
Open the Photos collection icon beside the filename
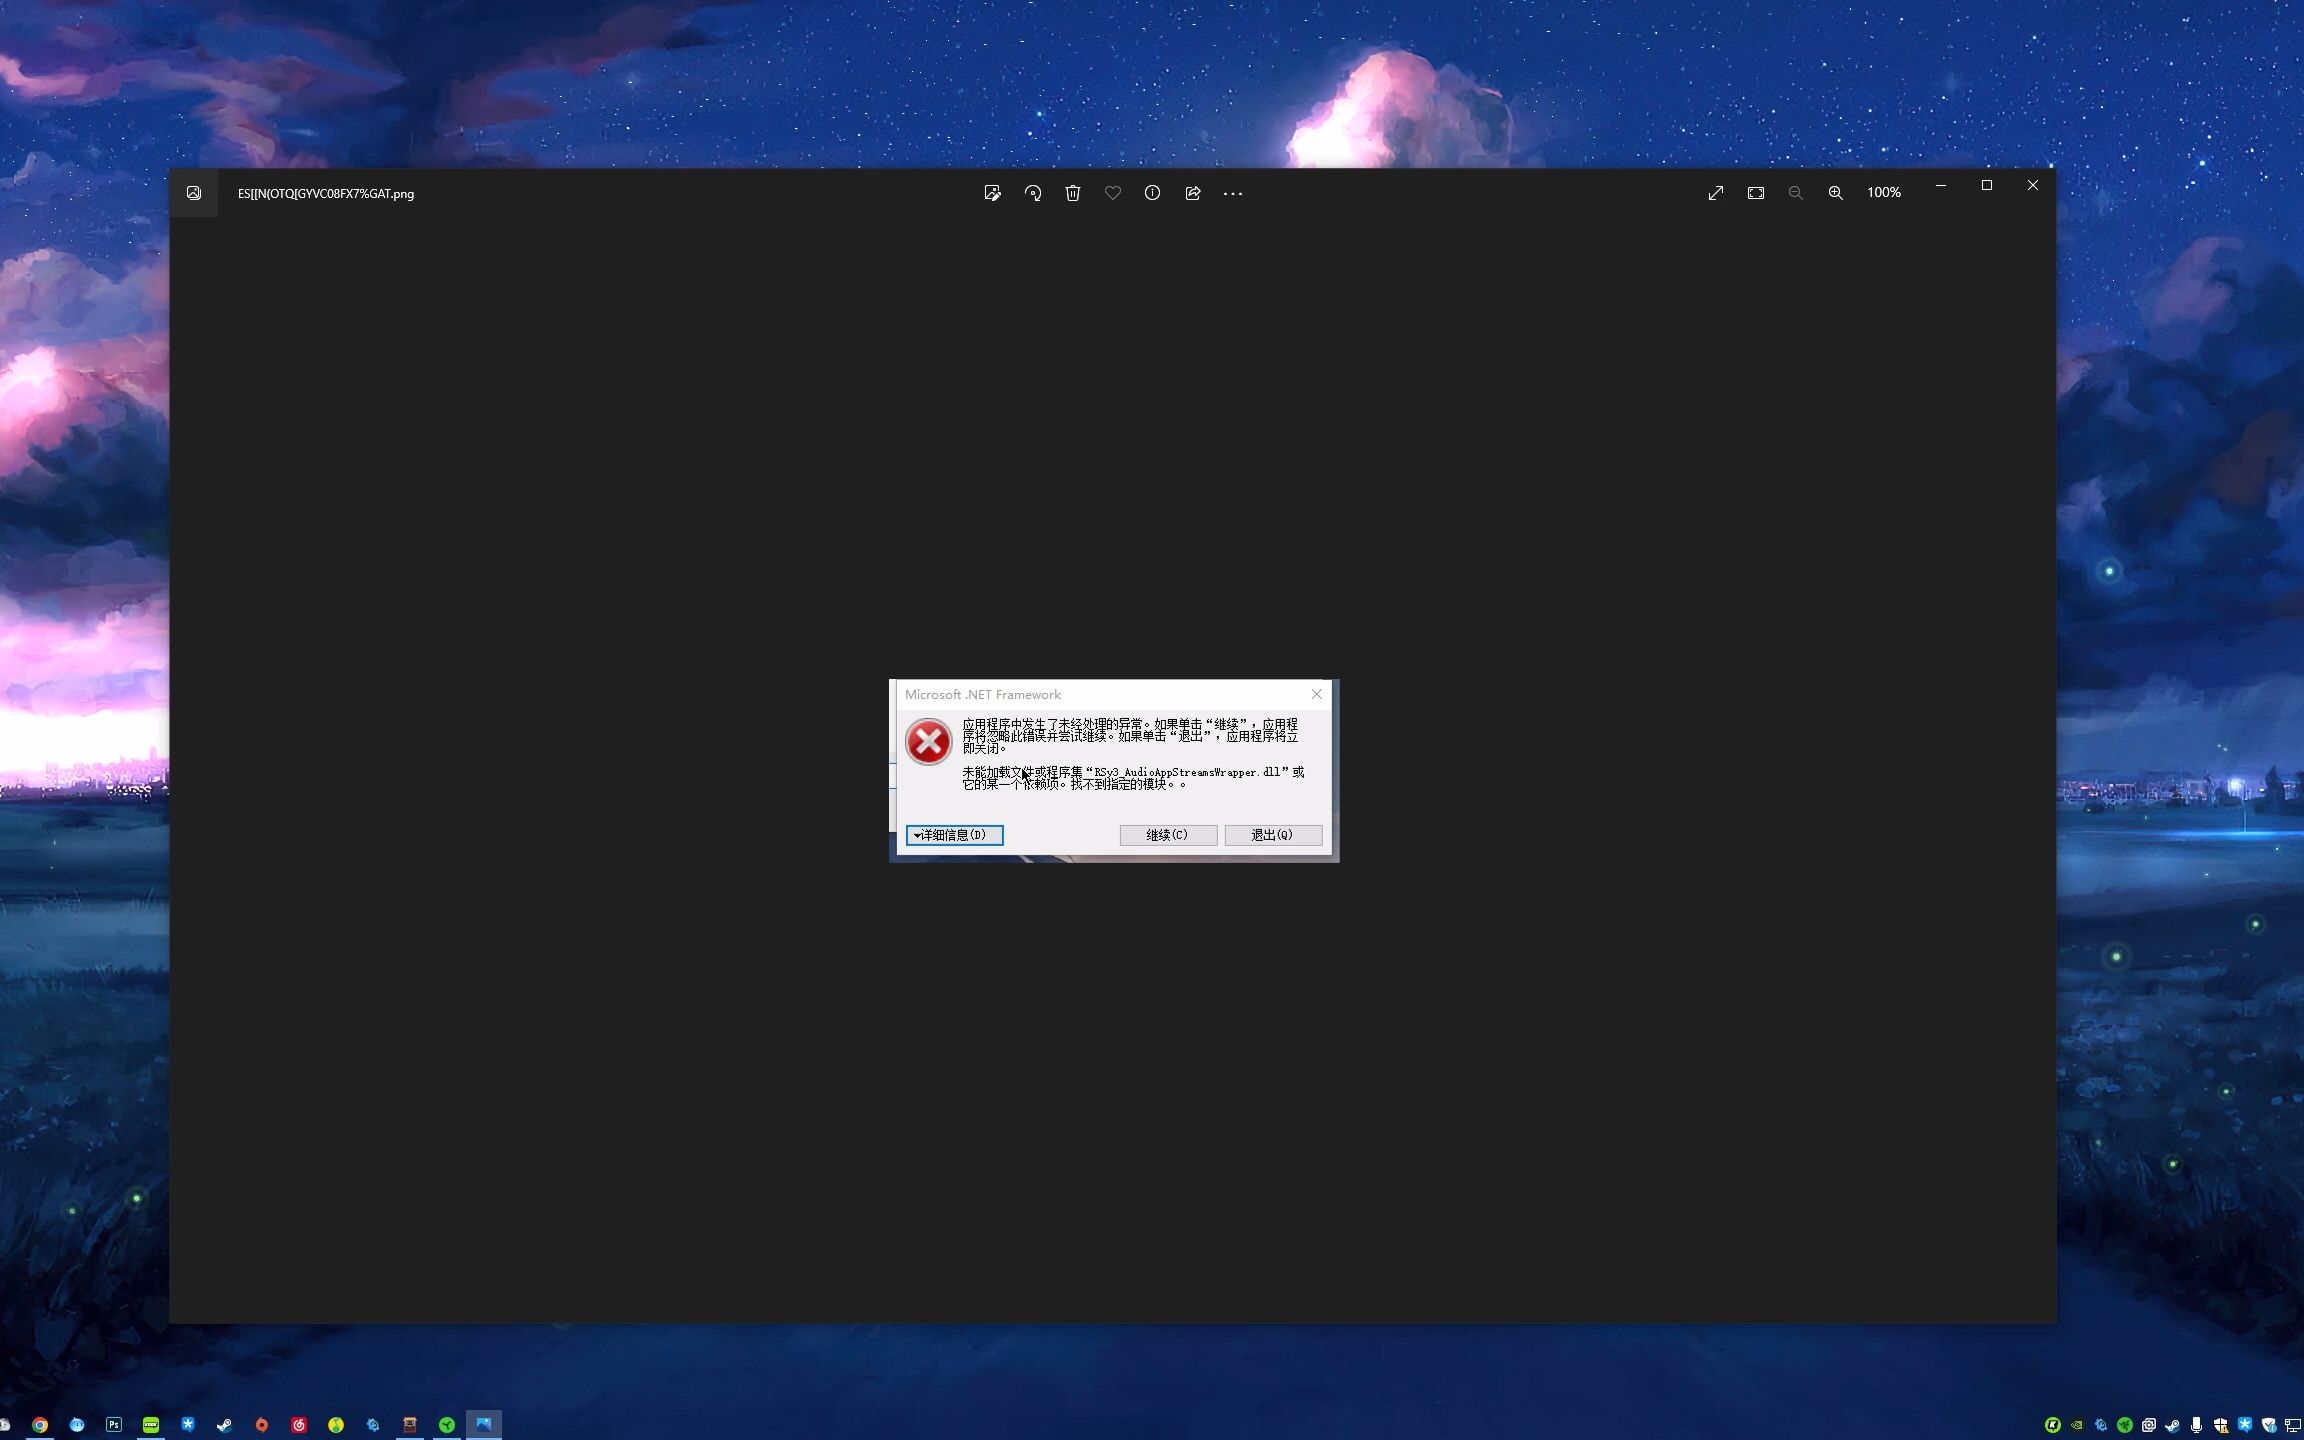coord(194,193)
